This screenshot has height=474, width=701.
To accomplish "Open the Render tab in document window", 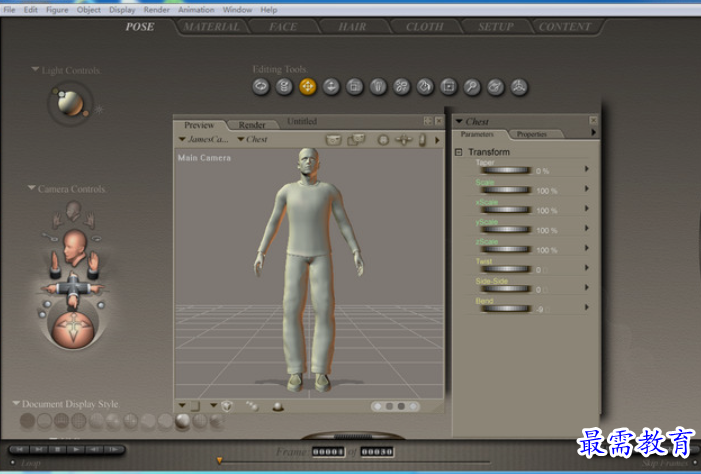I will click(252, 125).
